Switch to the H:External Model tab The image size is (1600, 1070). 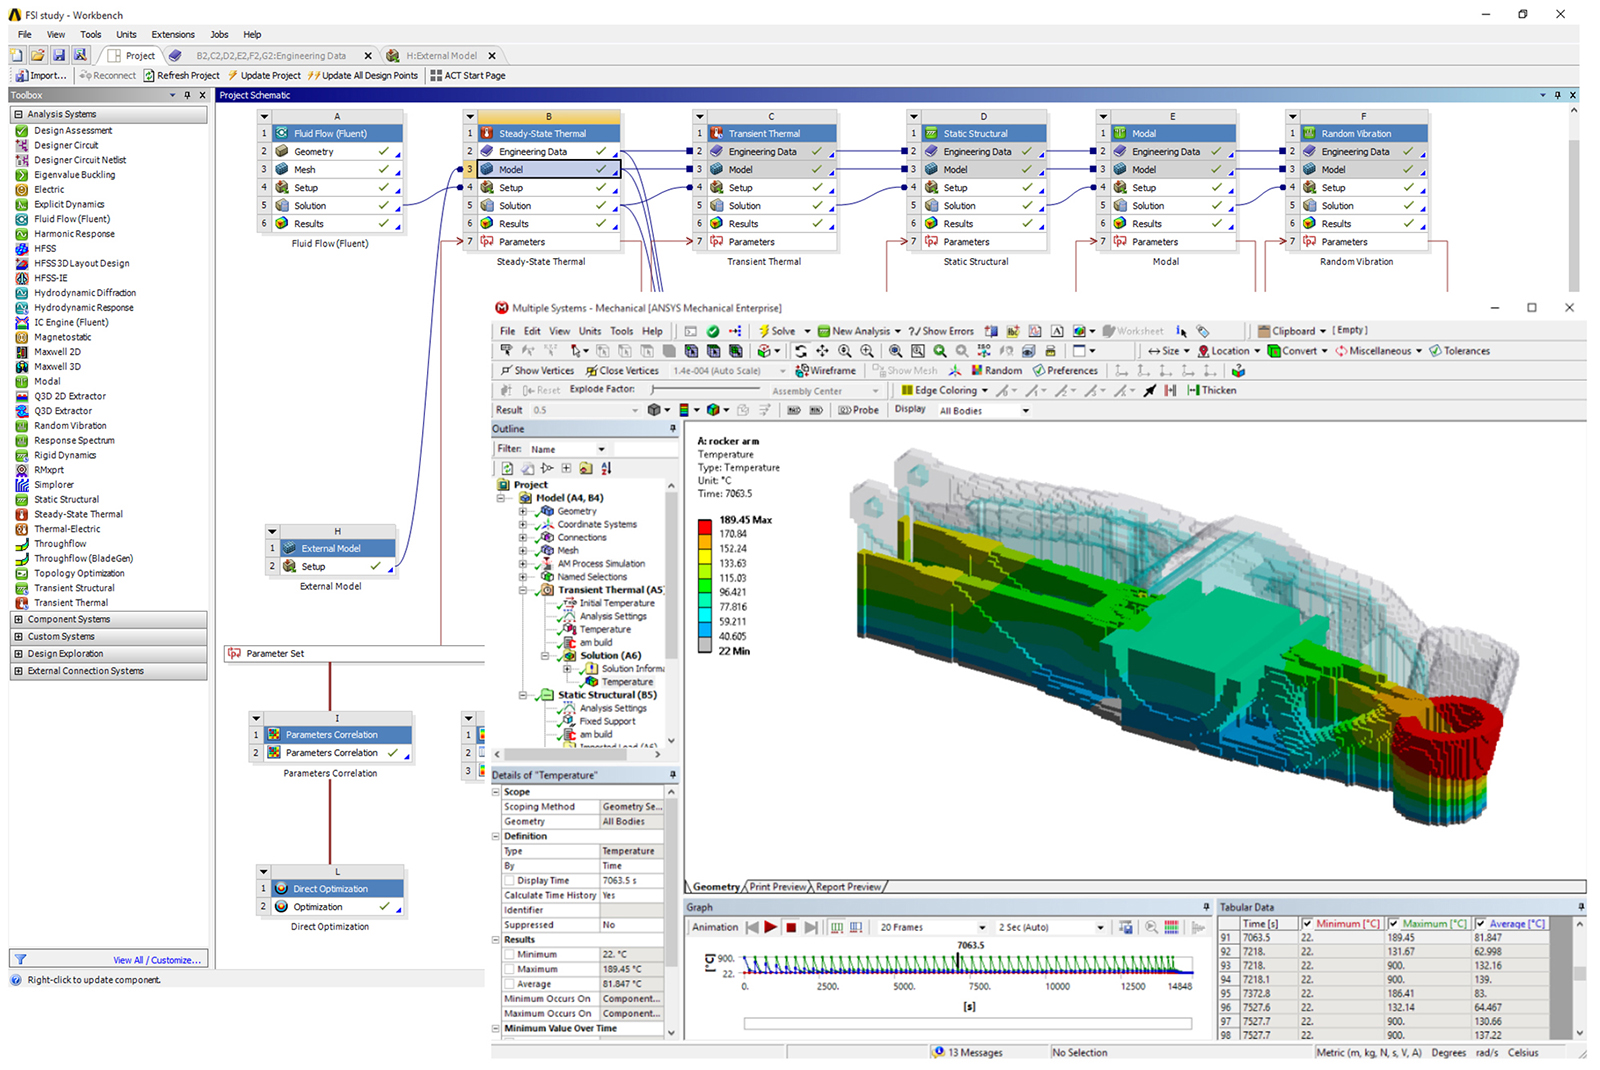point(443,56)
